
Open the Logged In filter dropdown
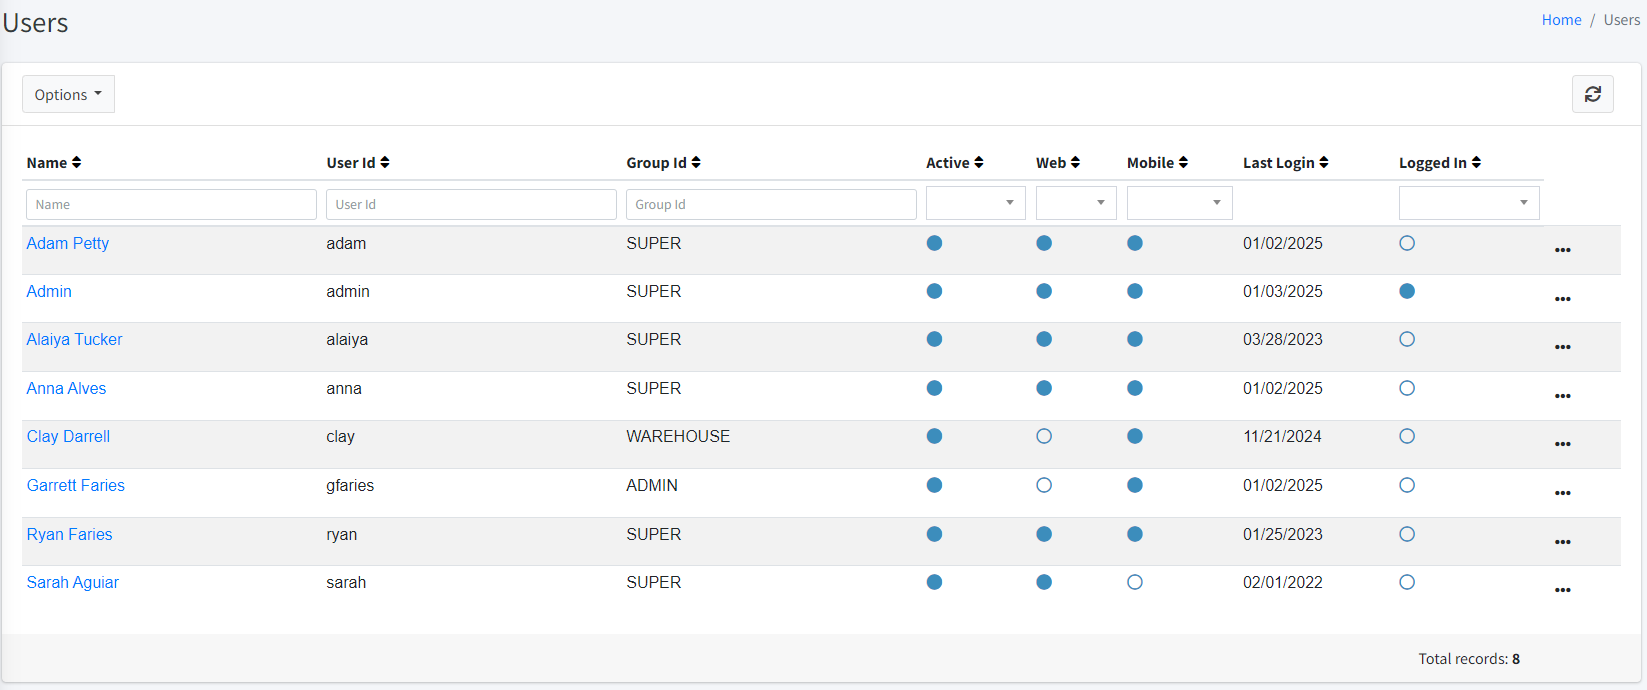pyautogui.click(x=1468, y=203)
